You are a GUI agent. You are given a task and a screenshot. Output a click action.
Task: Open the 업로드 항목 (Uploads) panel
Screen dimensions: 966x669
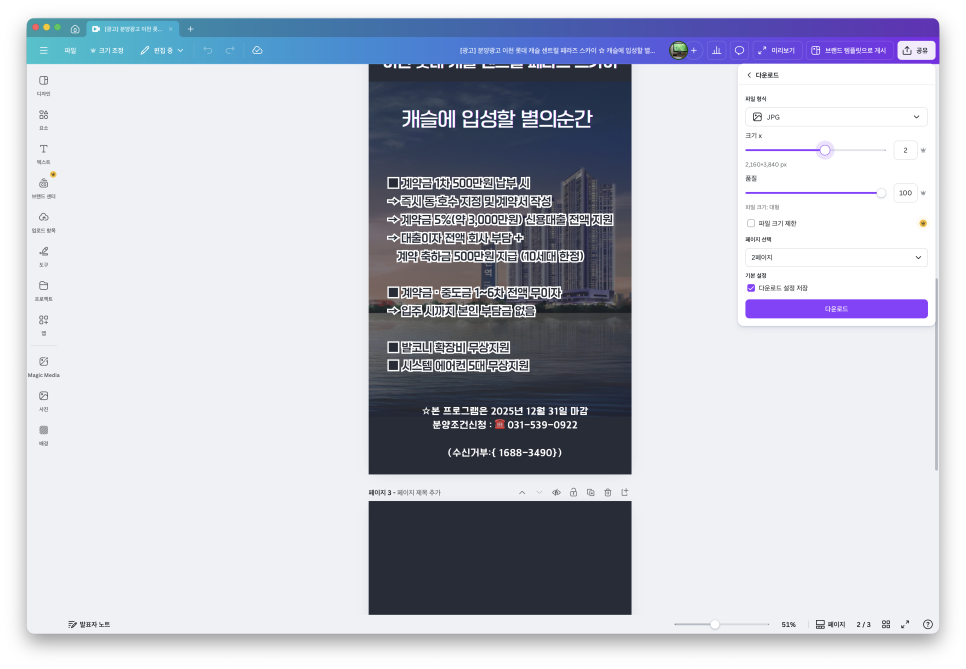(43, 222)
